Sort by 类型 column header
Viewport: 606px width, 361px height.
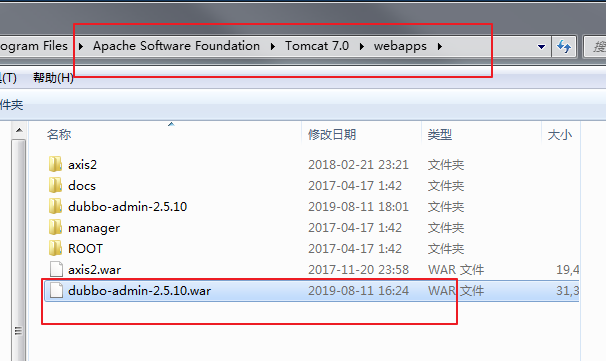tap(440, 135)
